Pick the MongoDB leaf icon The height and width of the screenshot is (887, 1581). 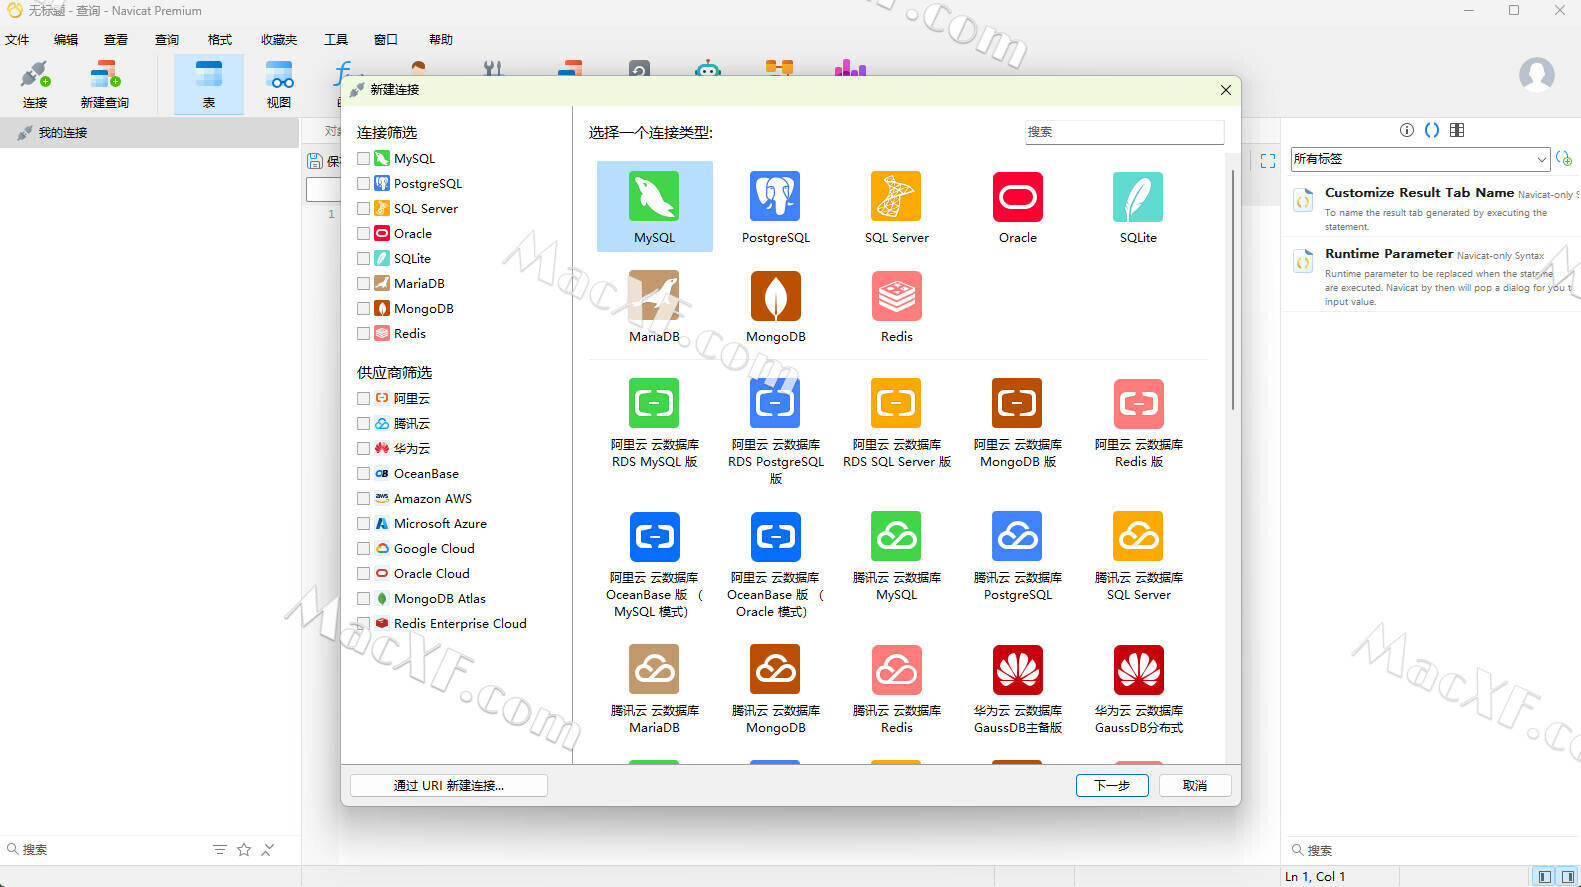775,296
